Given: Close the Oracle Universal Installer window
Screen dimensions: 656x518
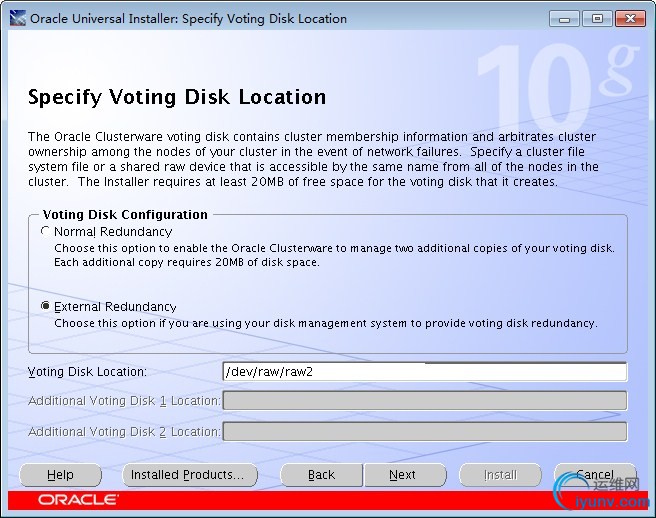Looking at the screenshot, I should 630,19.
